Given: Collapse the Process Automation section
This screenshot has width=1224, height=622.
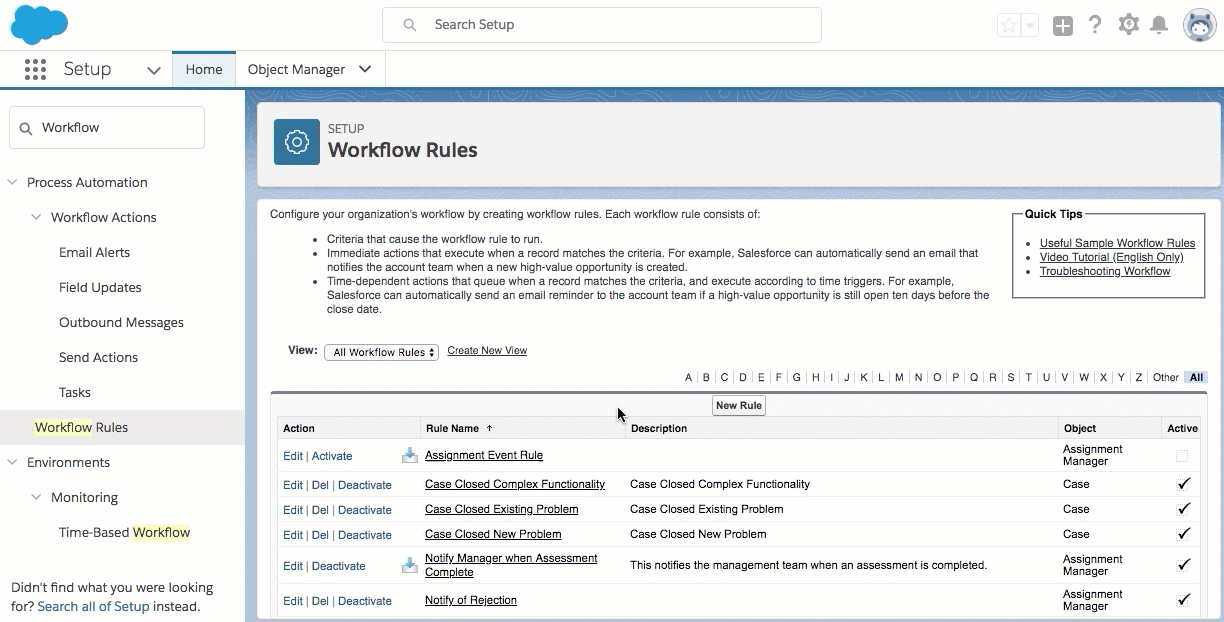Looking at the screenshot, I should coord(12,182).
